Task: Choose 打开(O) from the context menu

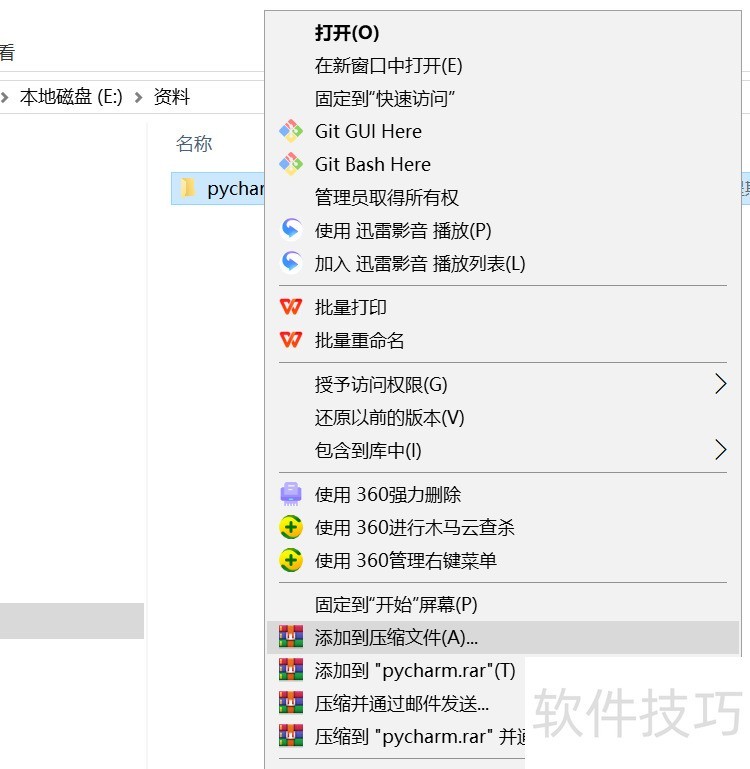Action: click(x=503, y=33)
